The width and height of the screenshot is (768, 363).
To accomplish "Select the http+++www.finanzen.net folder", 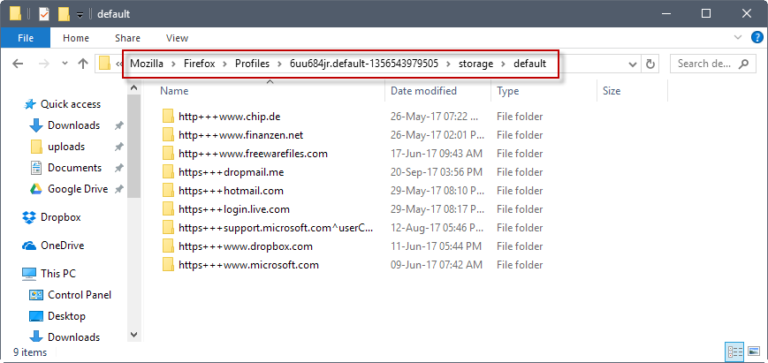I will pyautogui.click(x=241, y=135).
